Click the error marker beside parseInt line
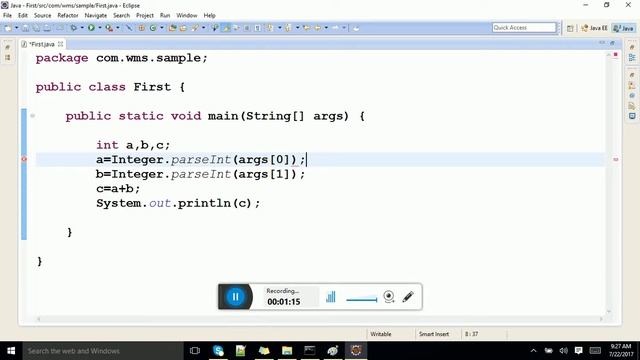Image resolution: width=640 pixels, height=360 pixels. tap(24, 159)
